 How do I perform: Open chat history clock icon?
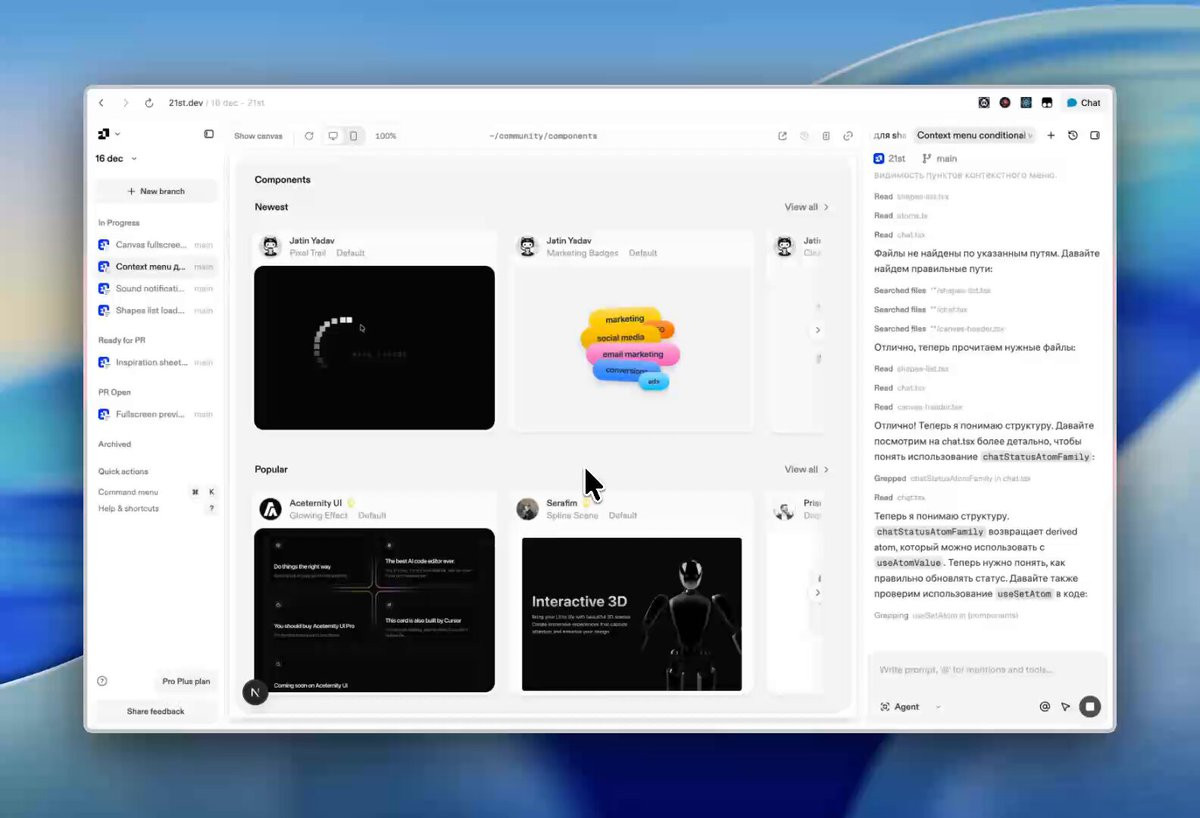(x=1073, y=135)
